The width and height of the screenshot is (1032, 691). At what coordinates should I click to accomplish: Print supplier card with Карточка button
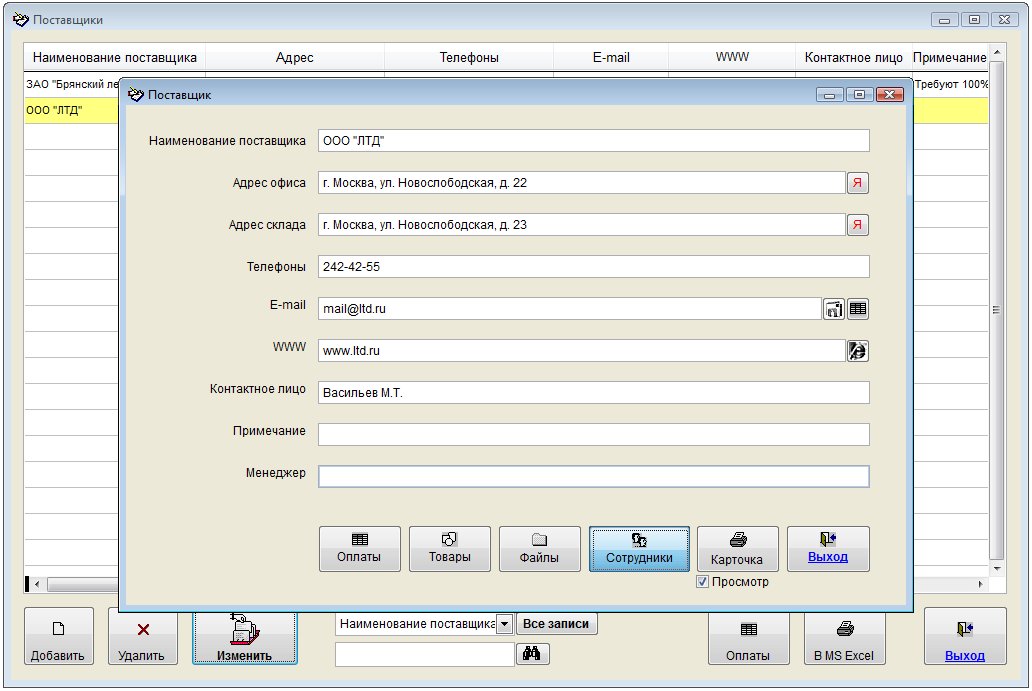(737, 549)
